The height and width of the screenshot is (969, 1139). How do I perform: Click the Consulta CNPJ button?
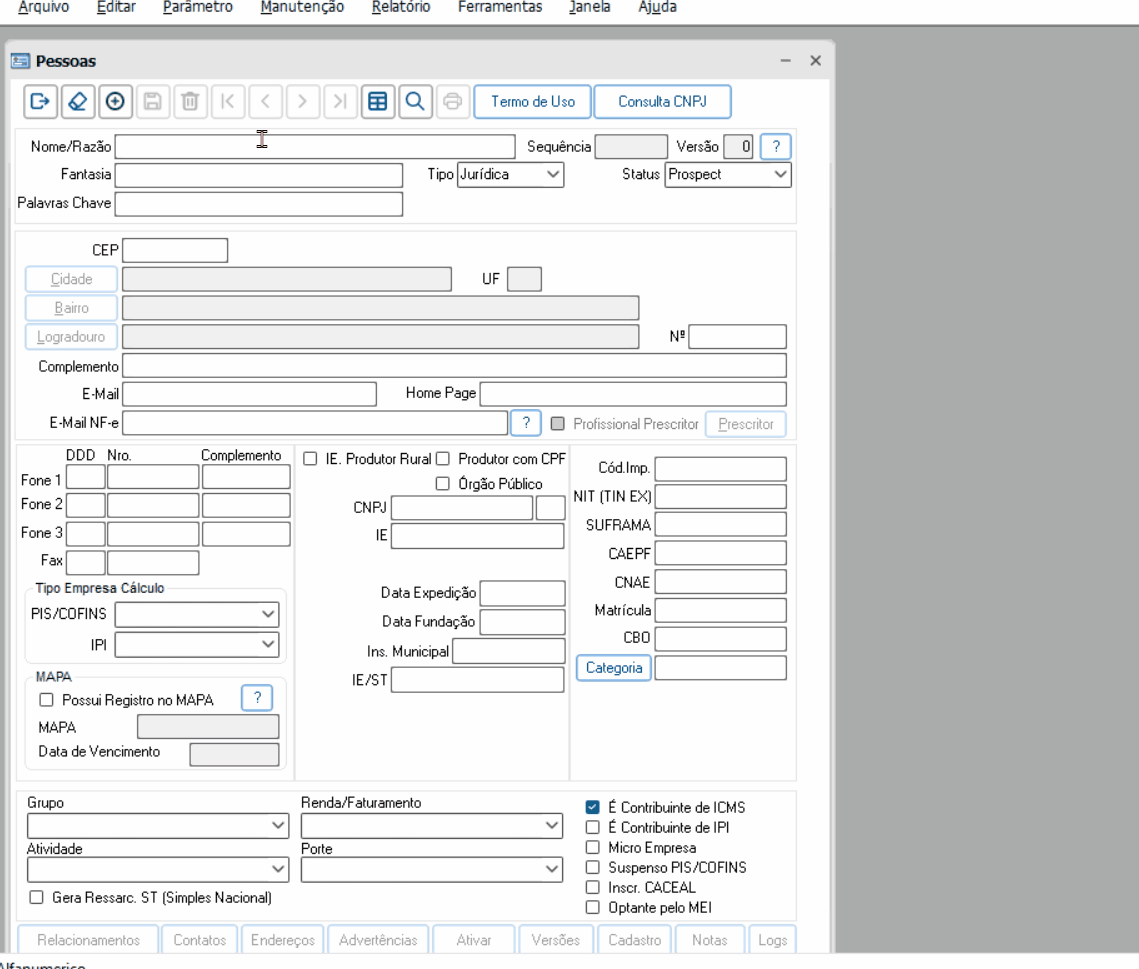pos(662,102)
